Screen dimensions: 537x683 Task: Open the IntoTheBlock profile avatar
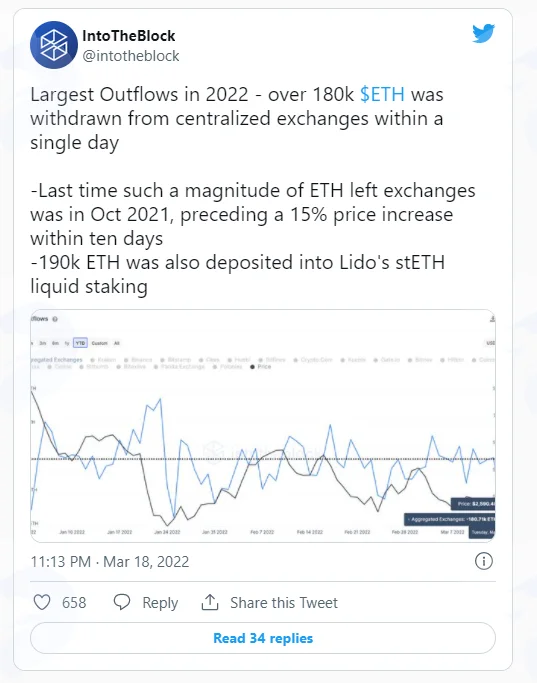coord(54,45)
